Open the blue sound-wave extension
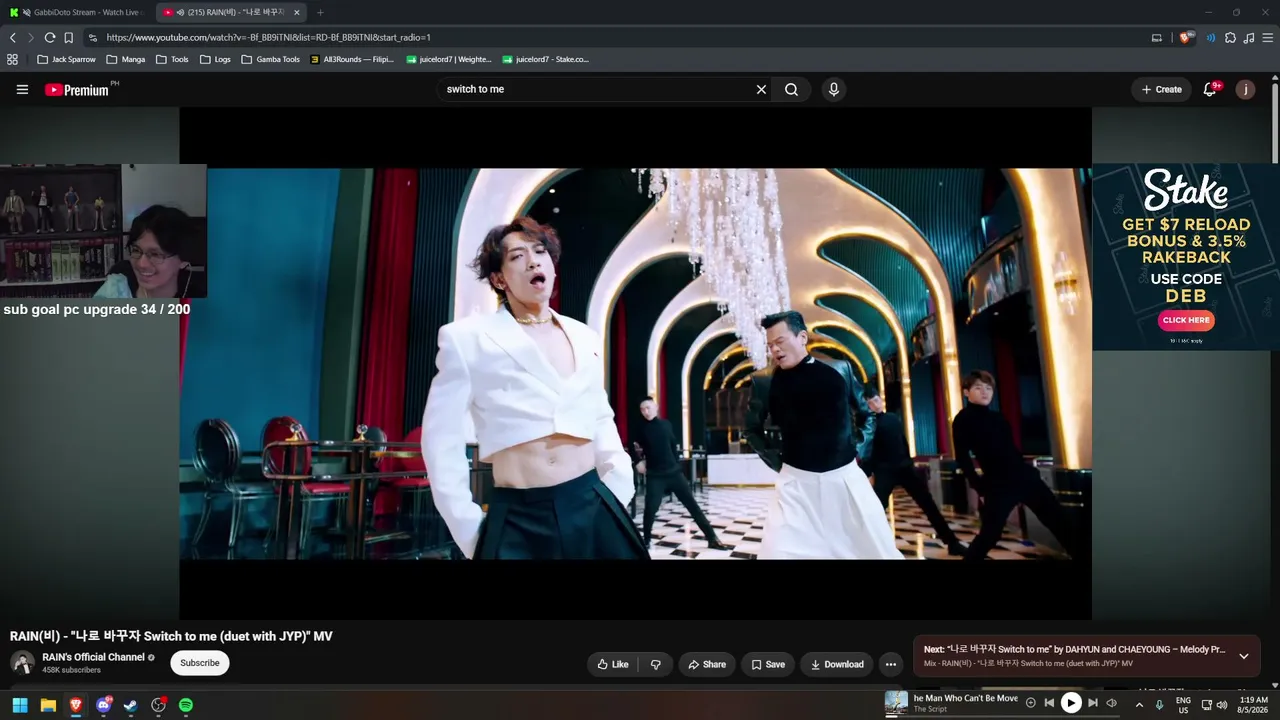Image resolution: width=1280 pixels, height=720 pixels. [1211, 37]
